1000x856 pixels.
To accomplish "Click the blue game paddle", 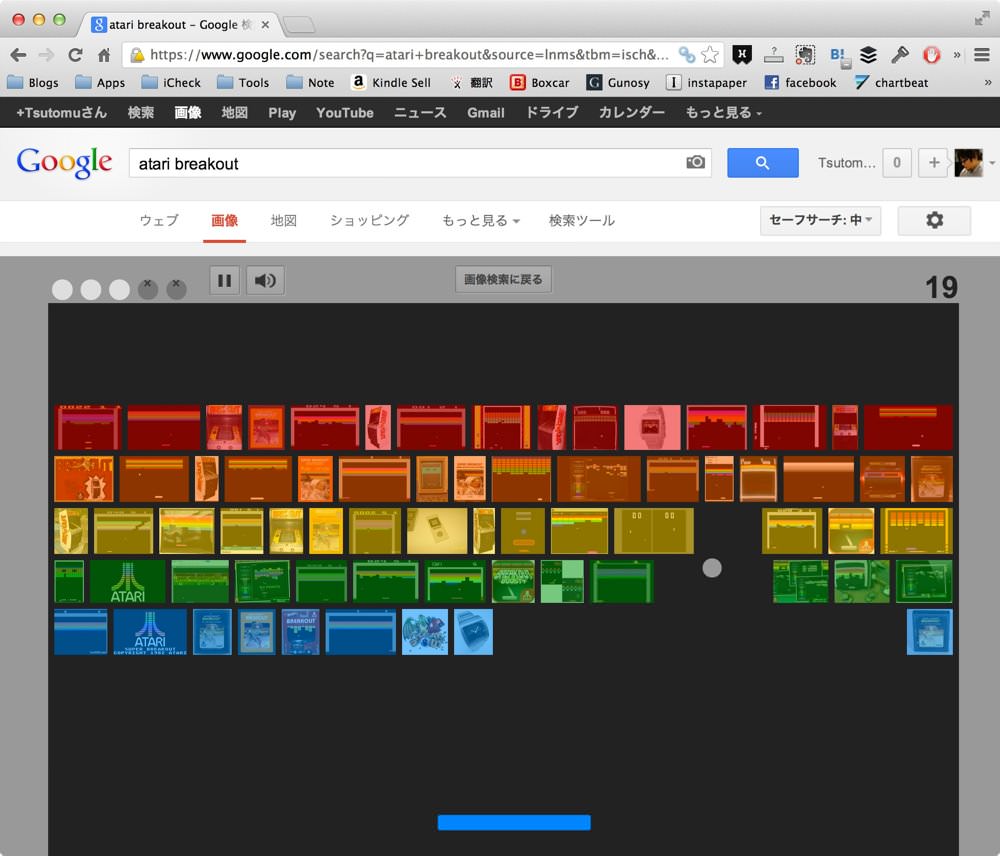I will click(514, 822).
